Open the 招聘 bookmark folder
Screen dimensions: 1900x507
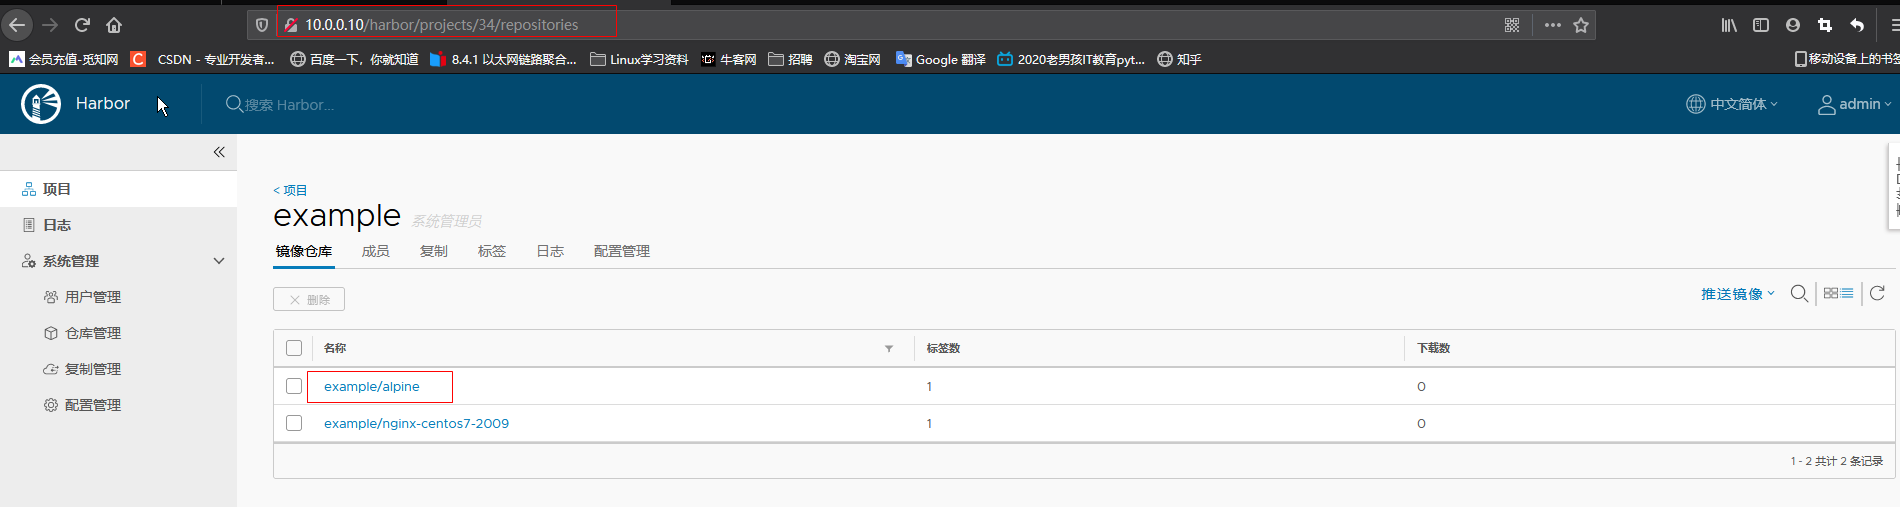790,60
